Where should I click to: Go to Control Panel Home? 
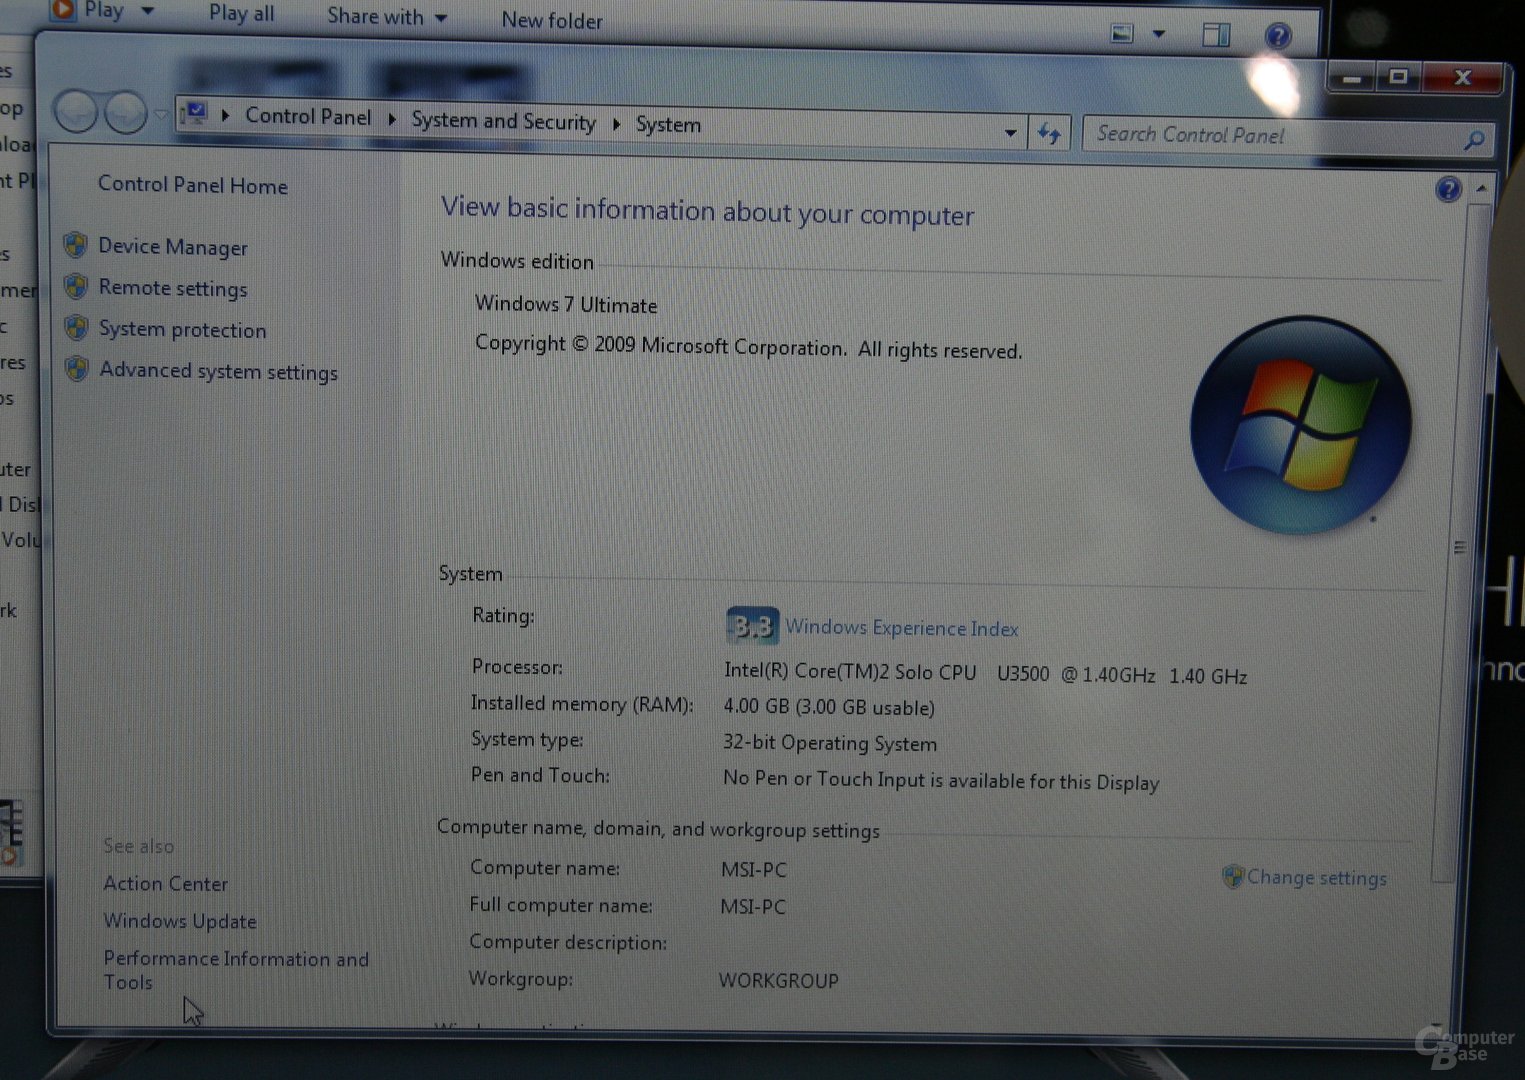pyautogui.click(x=192, y=185)
